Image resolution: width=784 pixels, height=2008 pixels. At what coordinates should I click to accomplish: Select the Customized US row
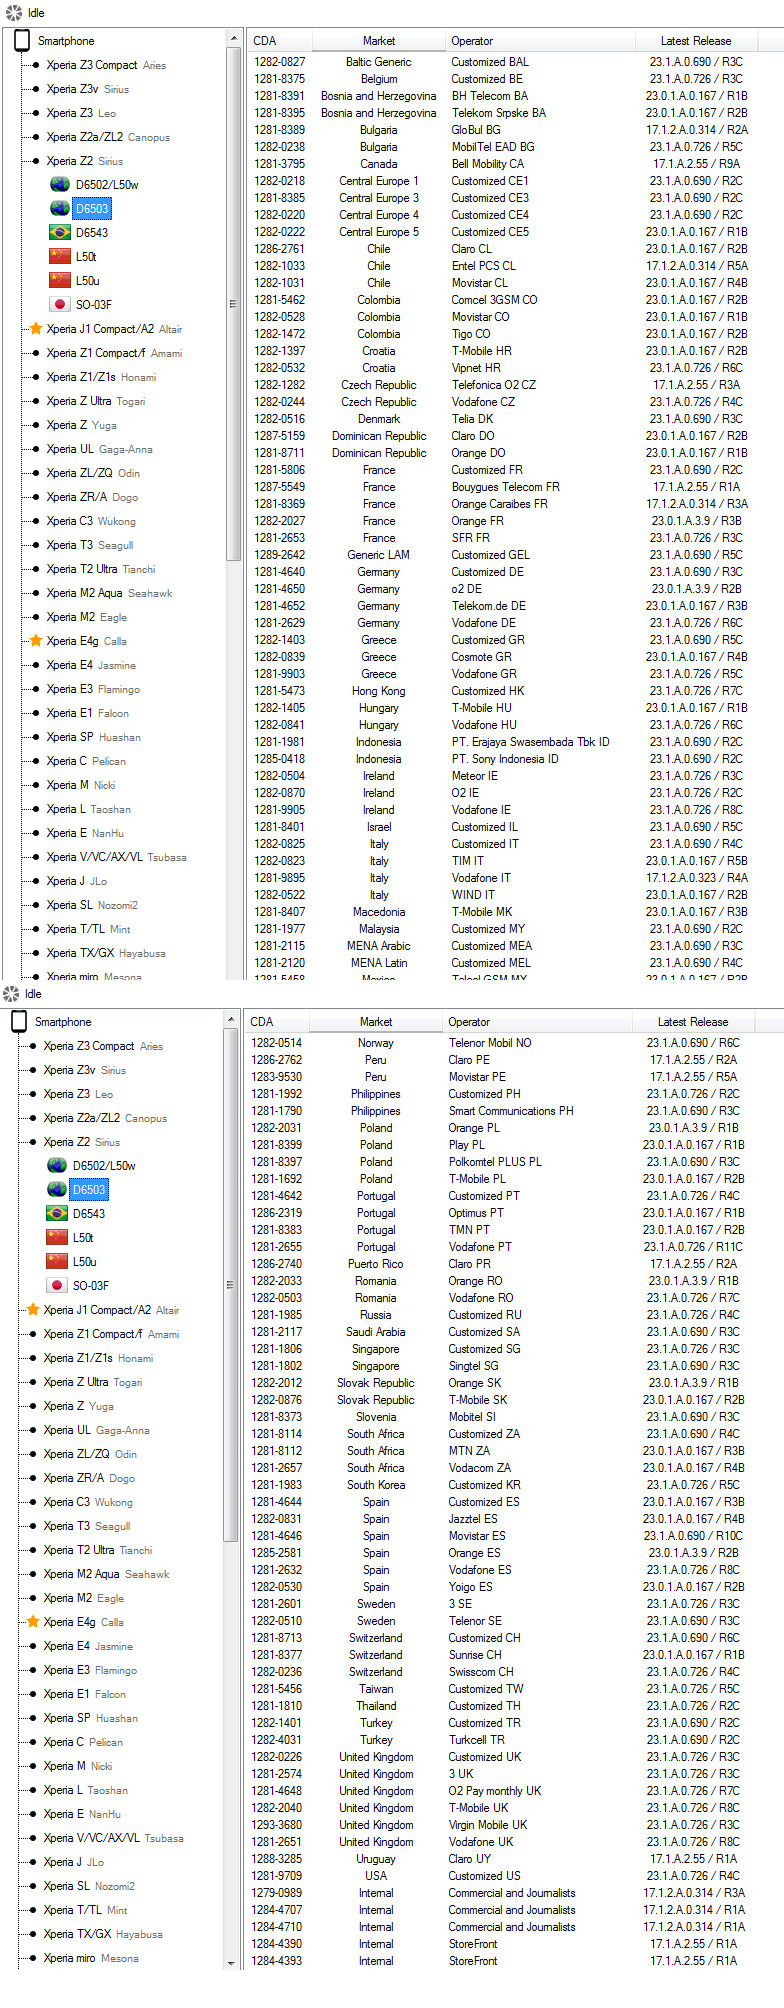[x=513, y=1876]
